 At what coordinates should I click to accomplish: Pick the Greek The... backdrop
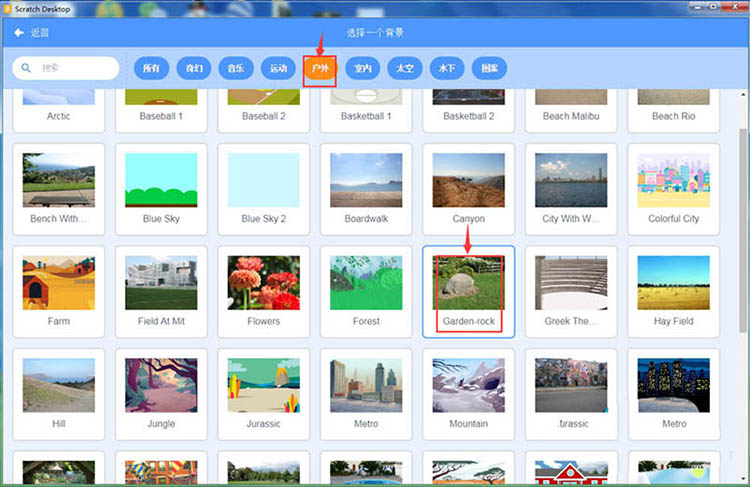[x=571, y=292]
